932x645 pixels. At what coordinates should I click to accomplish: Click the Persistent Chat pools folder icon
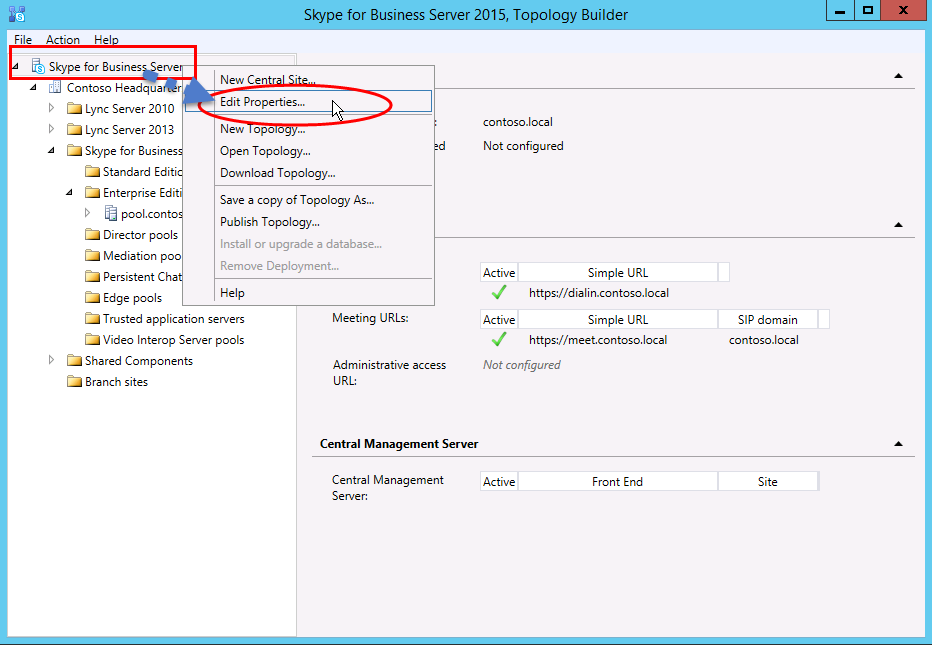pyautogui.click(x=92, y=276)
